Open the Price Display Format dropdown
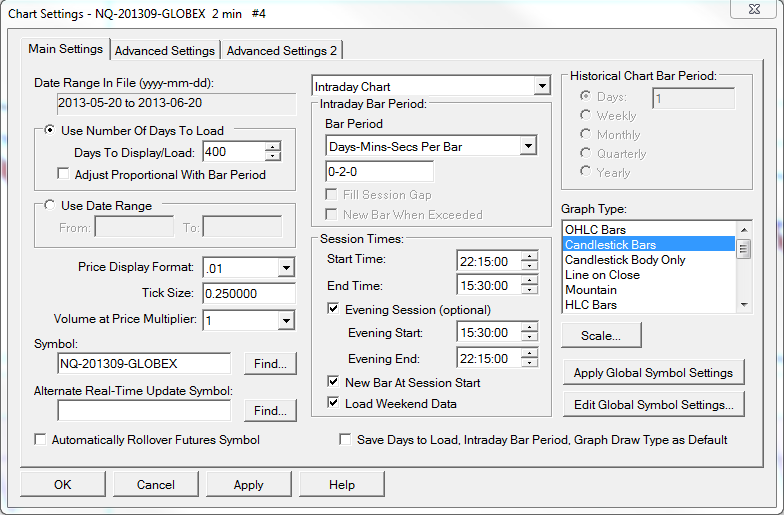The width and height of the screenshot is (784, 515). tap(286, 268)
